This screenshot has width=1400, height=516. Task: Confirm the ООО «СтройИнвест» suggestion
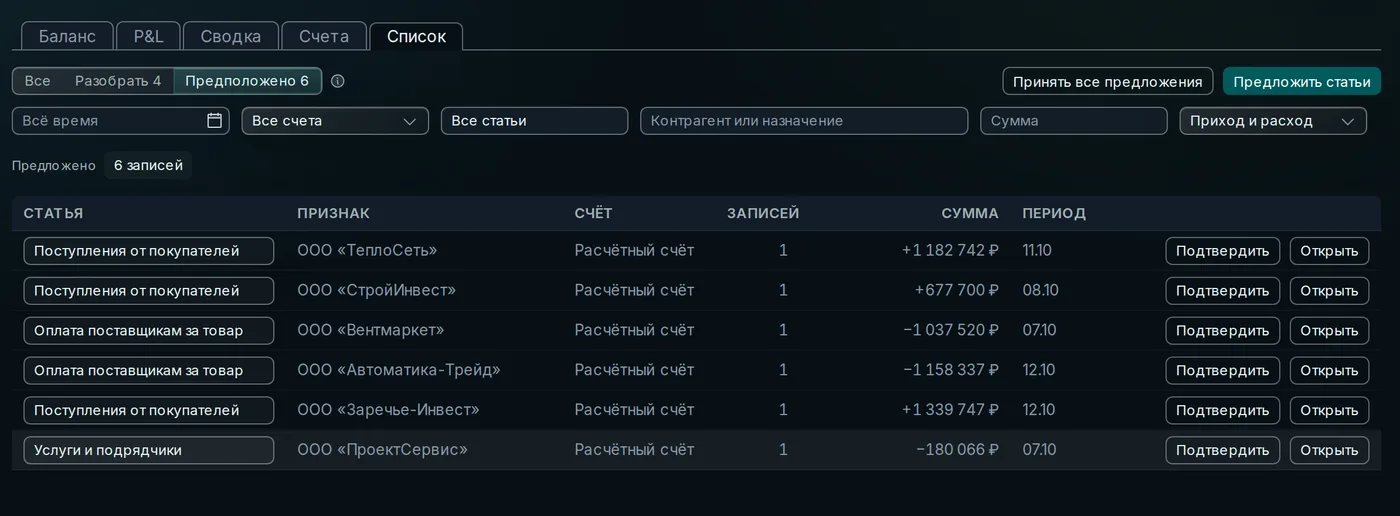(1222, 291)
